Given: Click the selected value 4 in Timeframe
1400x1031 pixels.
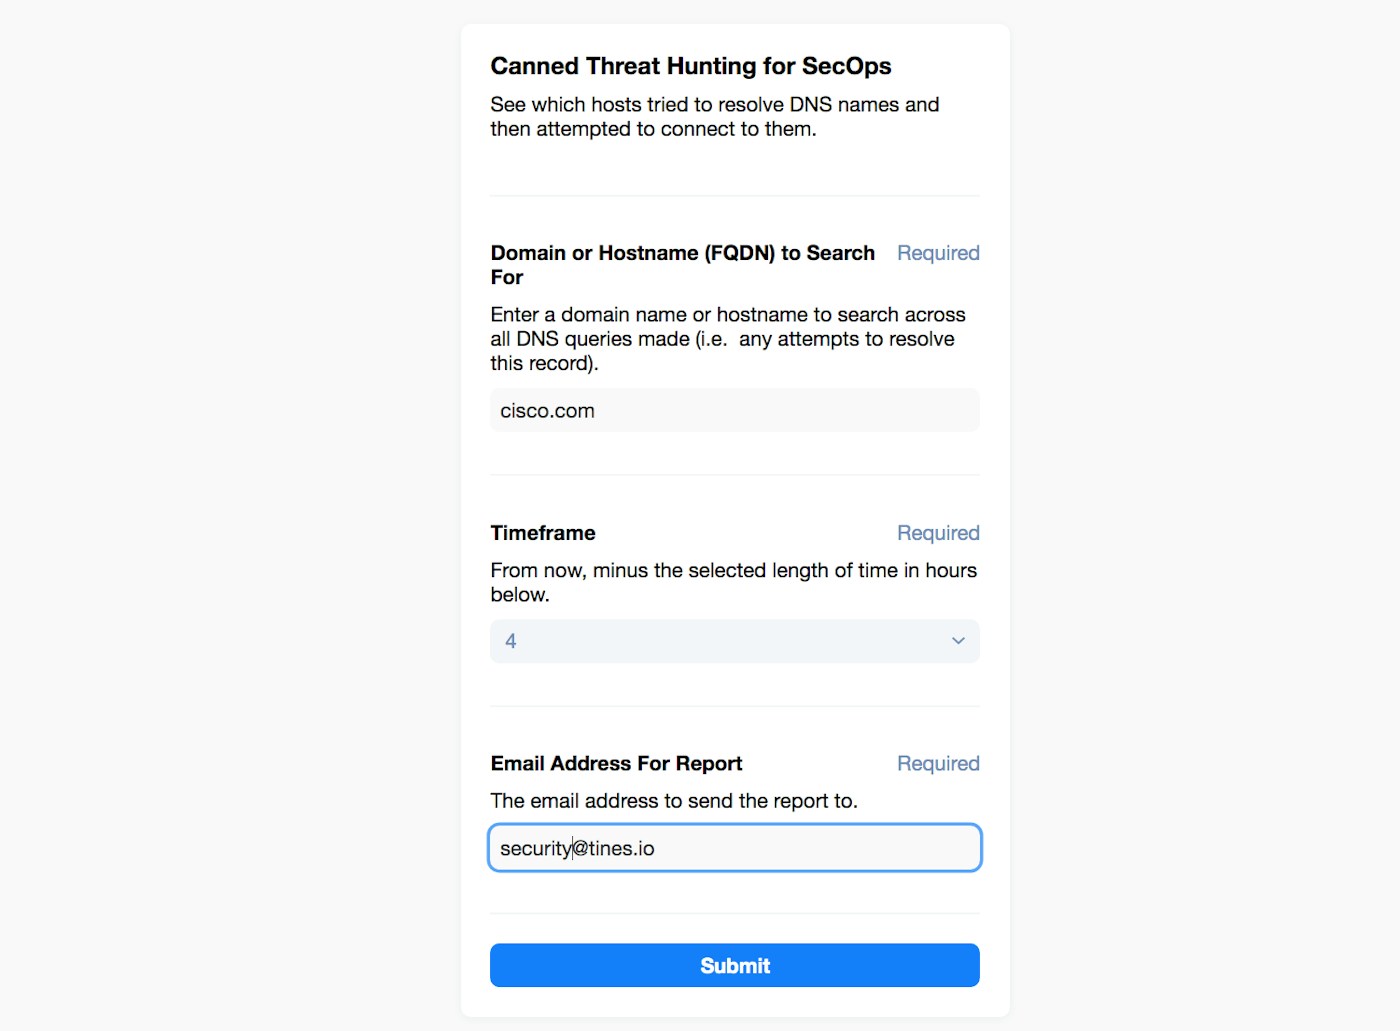Looking at the screenshot, I should pyautogui.click(x=511, y=641).
